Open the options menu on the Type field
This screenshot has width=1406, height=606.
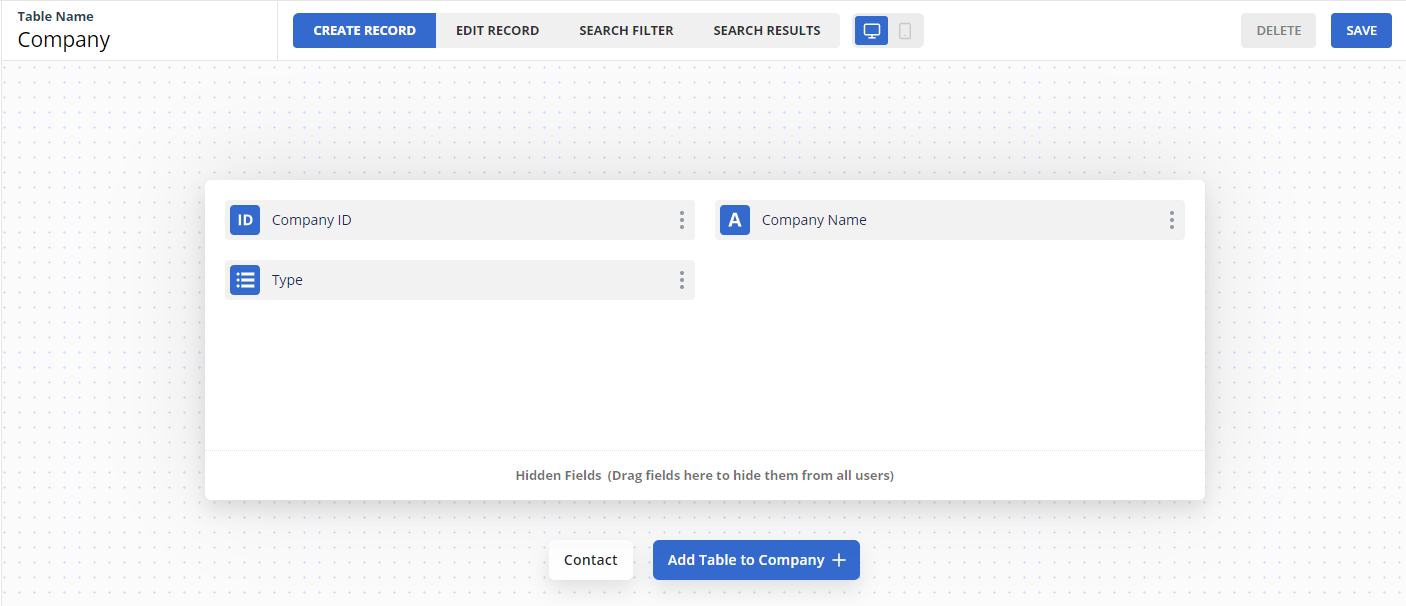(681, 280)
